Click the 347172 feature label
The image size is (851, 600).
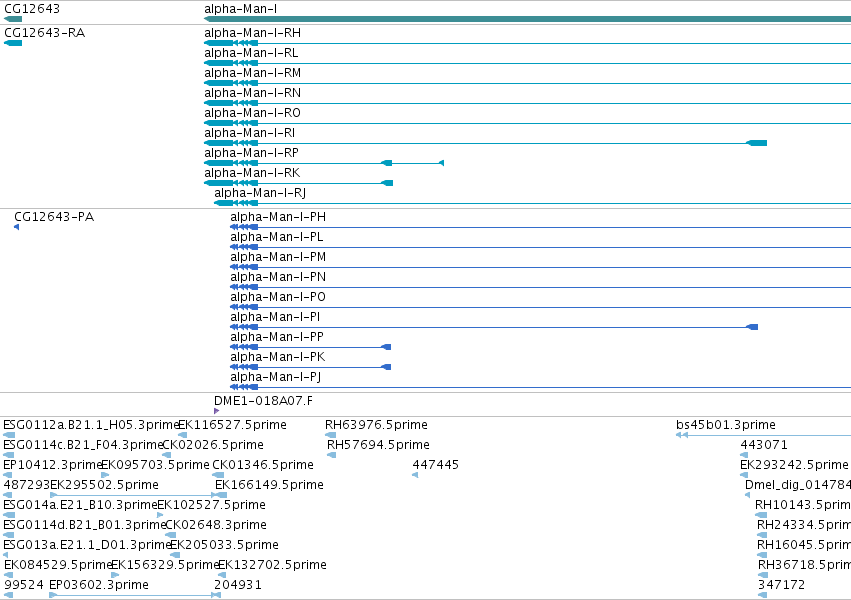[x=782, y=585]
